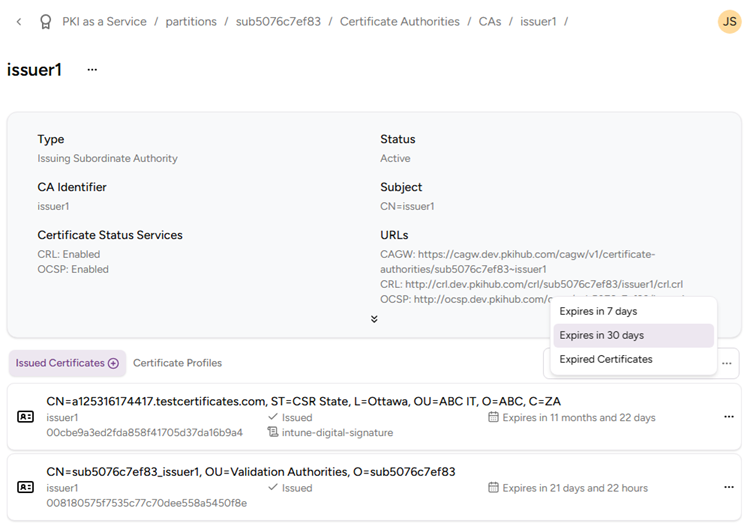Click the PKI as a Service ribbon icon

(45, 21)
